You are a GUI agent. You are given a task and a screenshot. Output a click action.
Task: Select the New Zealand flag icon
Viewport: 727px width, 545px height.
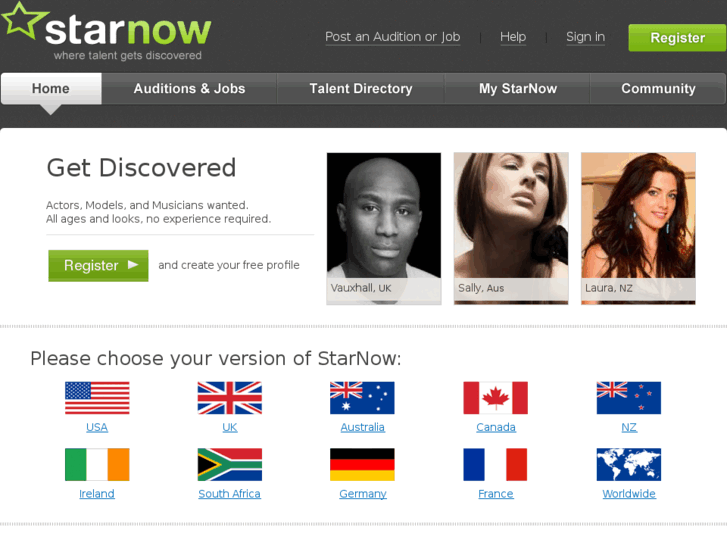[x=629, y=398]
